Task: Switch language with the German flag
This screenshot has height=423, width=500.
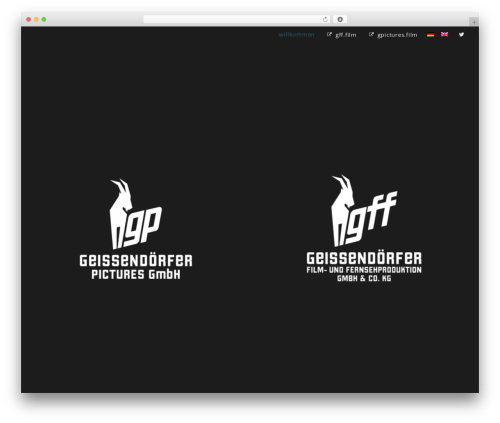Action: click(x=430, y=34)
